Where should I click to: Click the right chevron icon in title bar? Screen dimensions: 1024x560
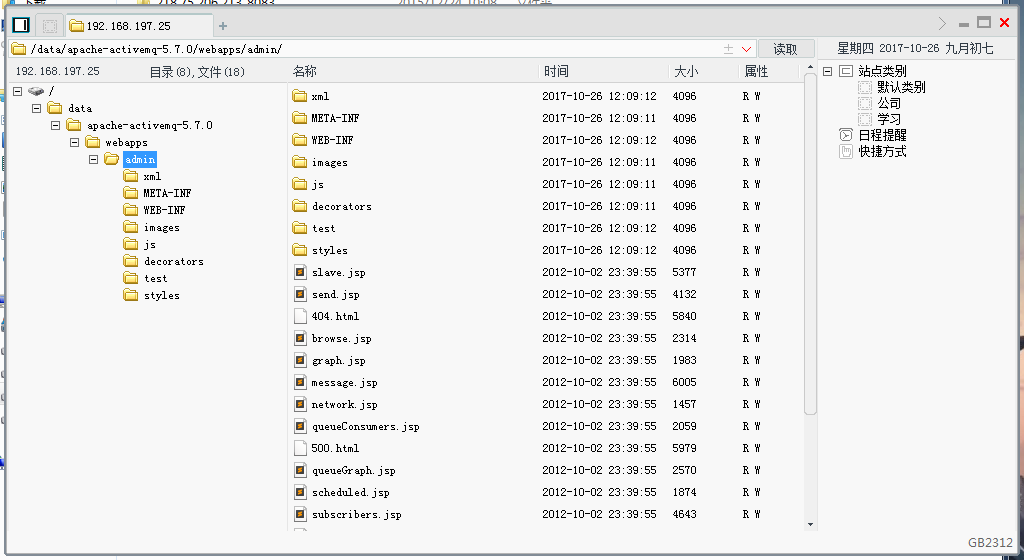pos(942,24)
